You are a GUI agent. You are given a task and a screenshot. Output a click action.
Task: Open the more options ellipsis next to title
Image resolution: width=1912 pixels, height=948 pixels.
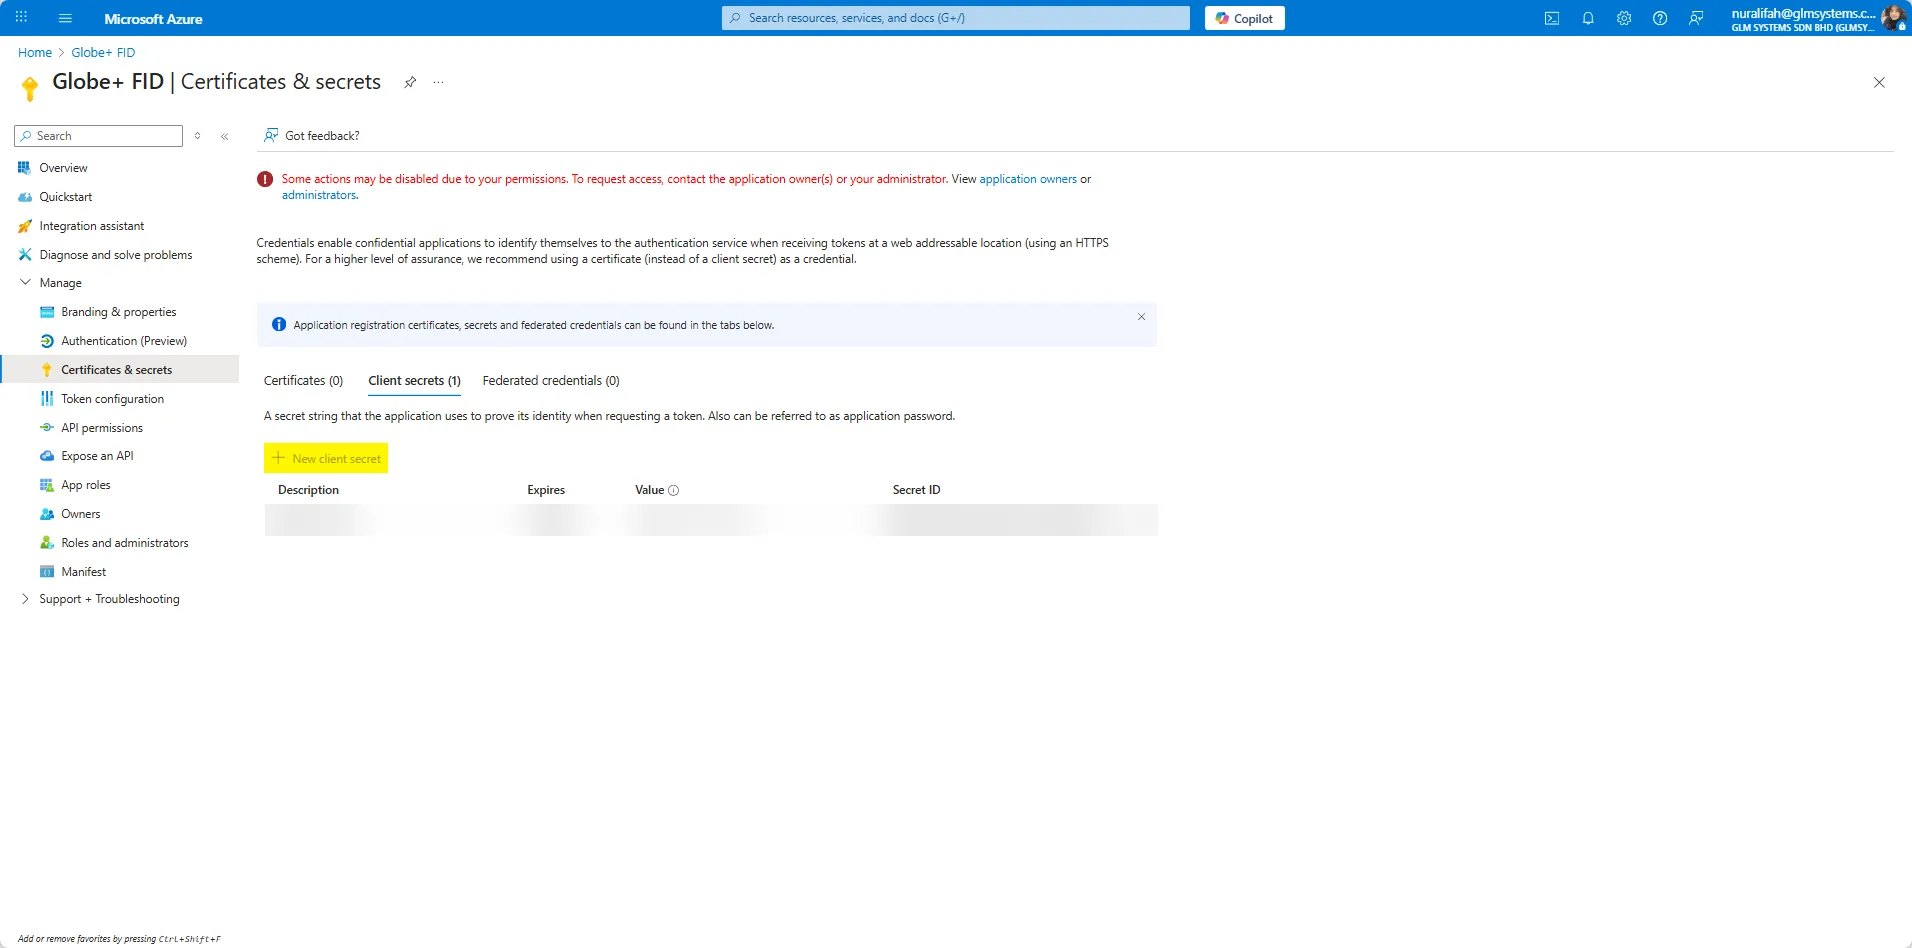pos(438,82)
